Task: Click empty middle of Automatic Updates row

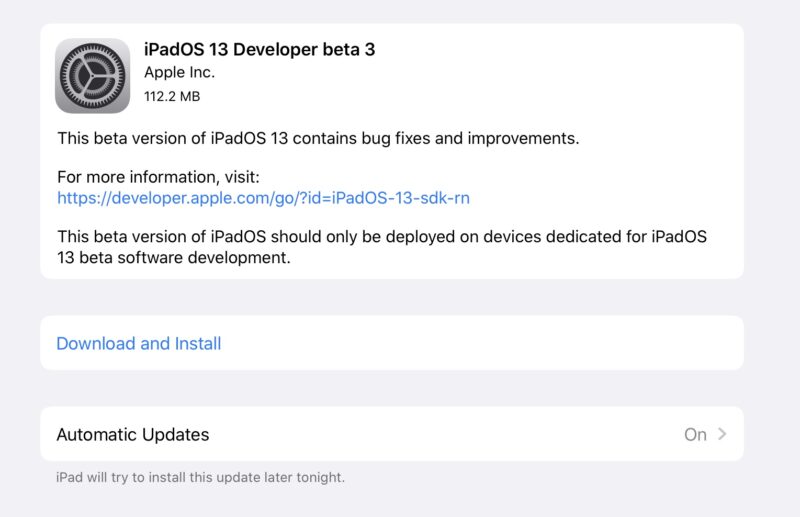Action: point(444,434)
